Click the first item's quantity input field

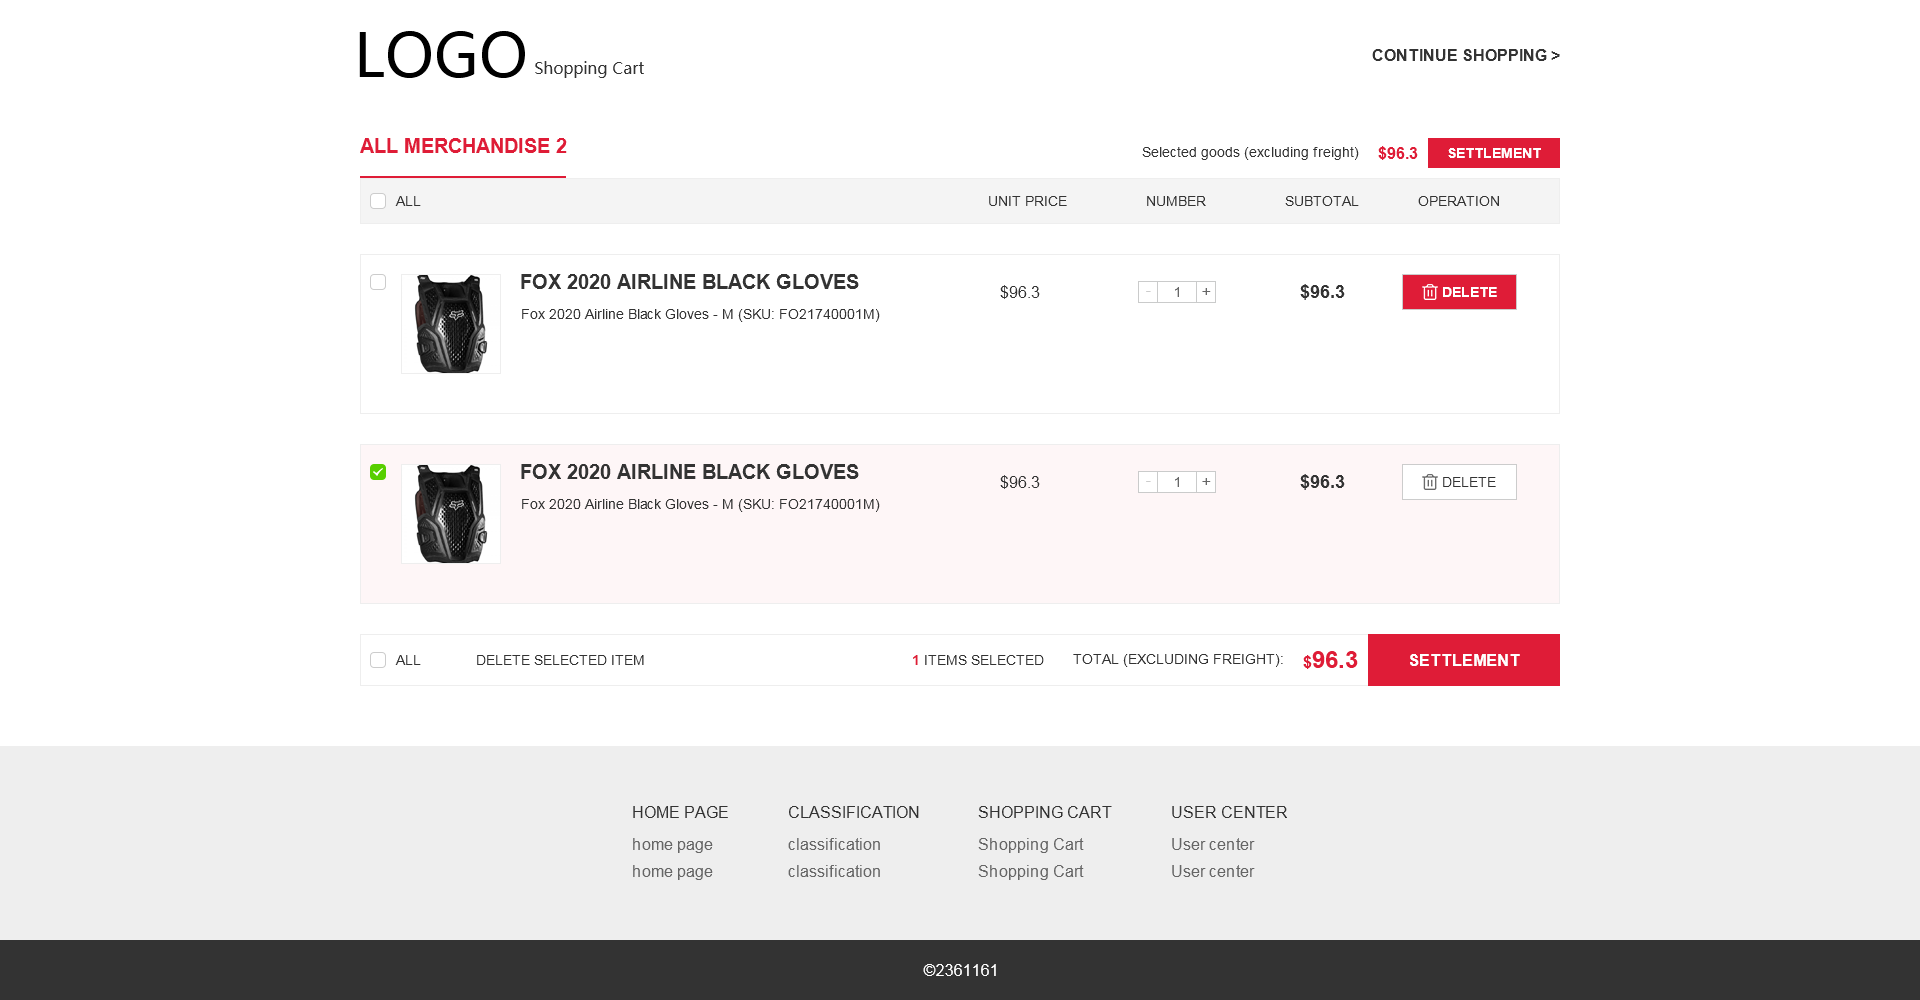coord(1177,292)
